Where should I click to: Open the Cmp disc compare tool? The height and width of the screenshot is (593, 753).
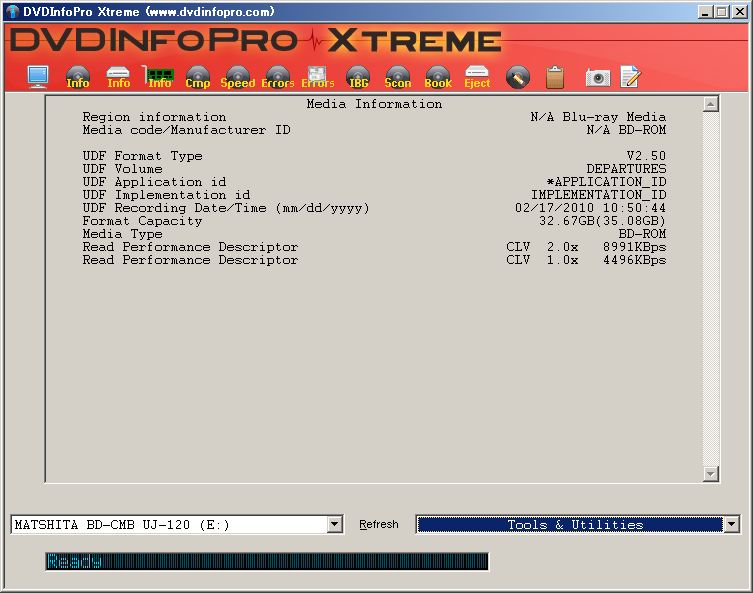(x=198, y=77)
